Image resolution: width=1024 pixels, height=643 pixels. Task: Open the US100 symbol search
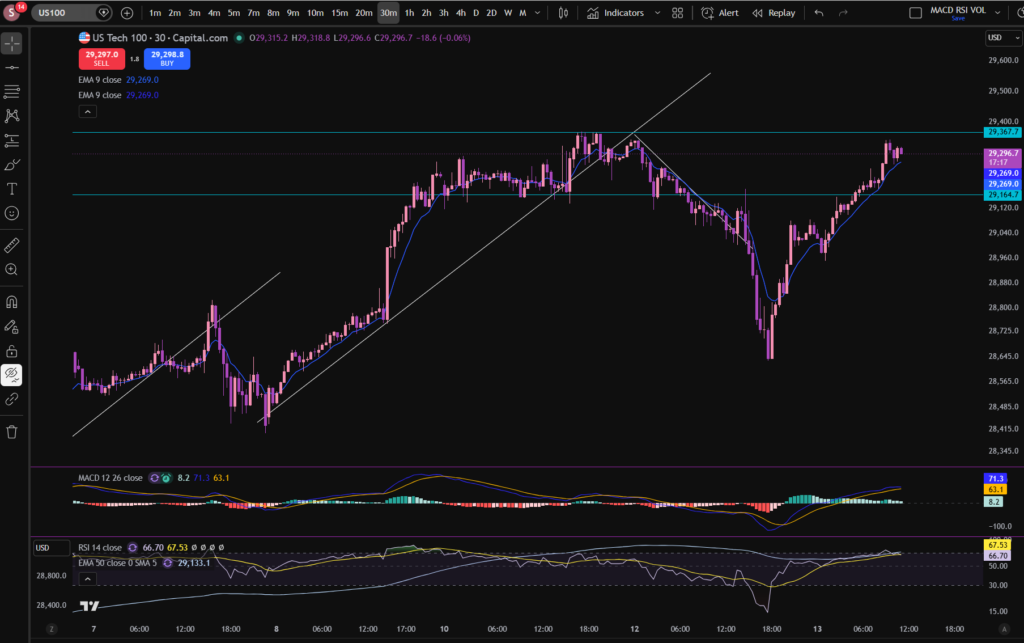coord(64,12)
